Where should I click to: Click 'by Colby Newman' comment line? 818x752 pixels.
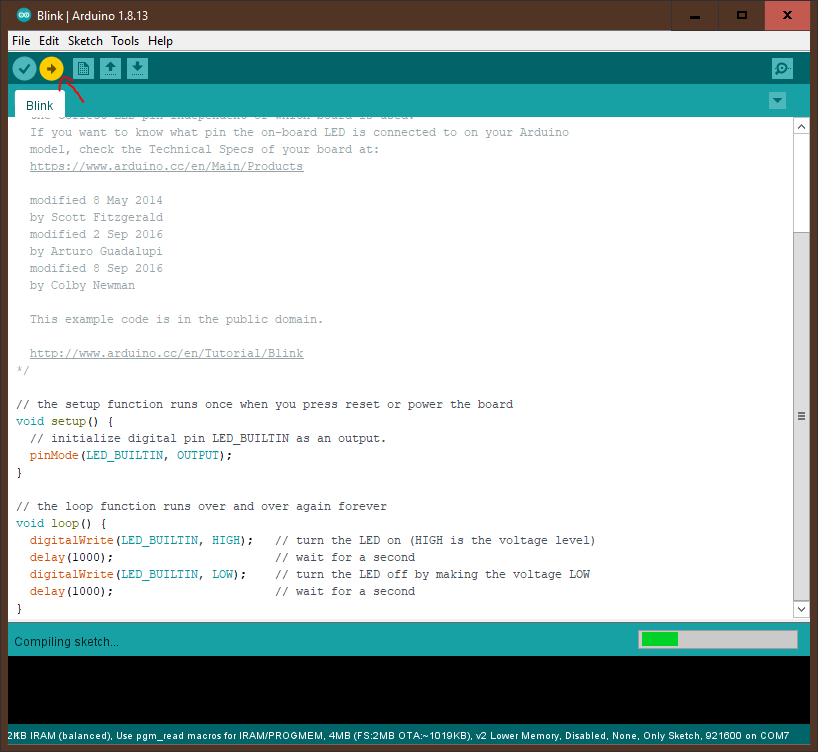(x=82, y=285)
